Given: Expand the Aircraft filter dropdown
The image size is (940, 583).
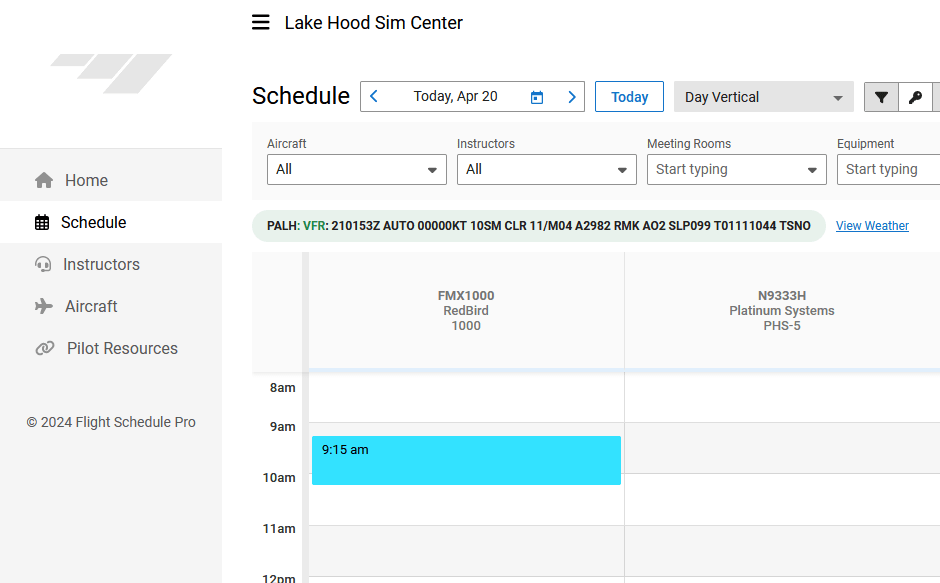Looking at the screenshot, I should (356, 170).
